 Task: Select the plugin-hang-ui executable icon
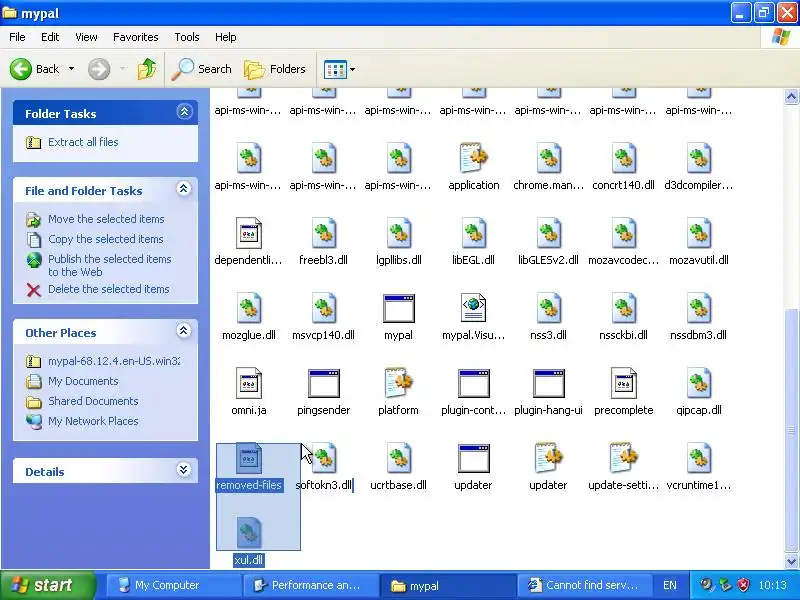click(x=548, y=384)
